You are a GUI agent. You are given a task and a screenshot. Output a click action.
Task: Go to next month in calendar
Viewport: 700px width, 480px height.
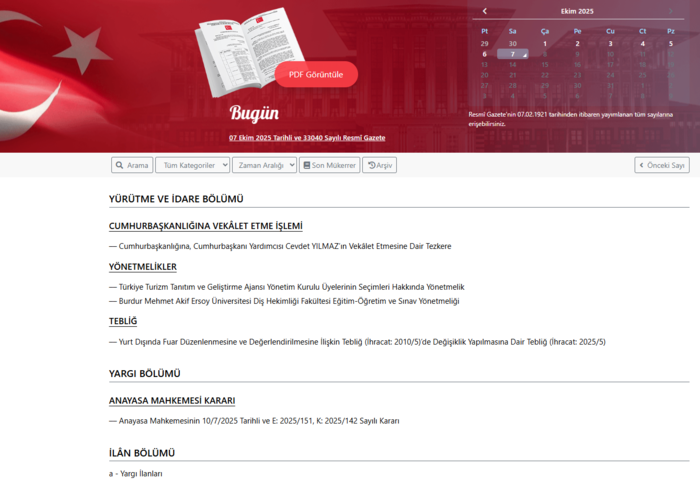coord(671,11)
